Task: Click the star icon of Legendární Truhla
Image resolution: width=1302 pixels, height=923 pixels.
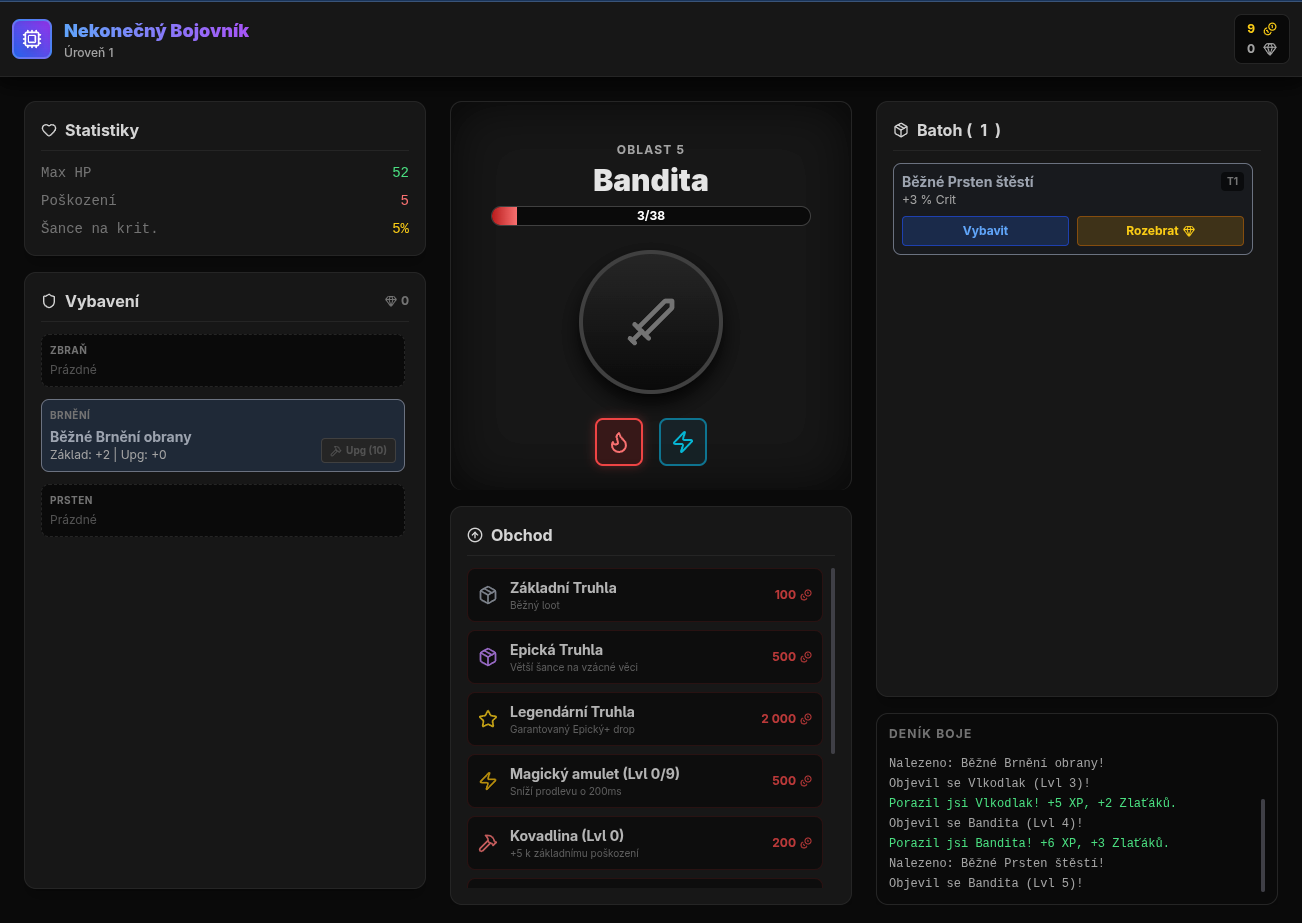Action: tap(488, 719)
